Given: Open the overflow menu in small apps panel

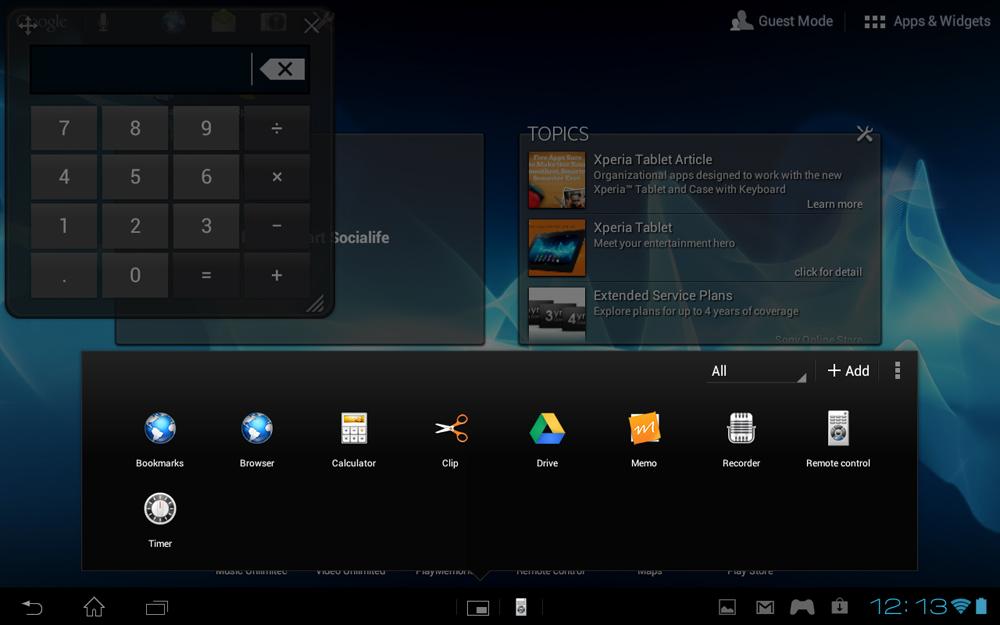Looking at the screenshot, I should [x=897, y=371].
